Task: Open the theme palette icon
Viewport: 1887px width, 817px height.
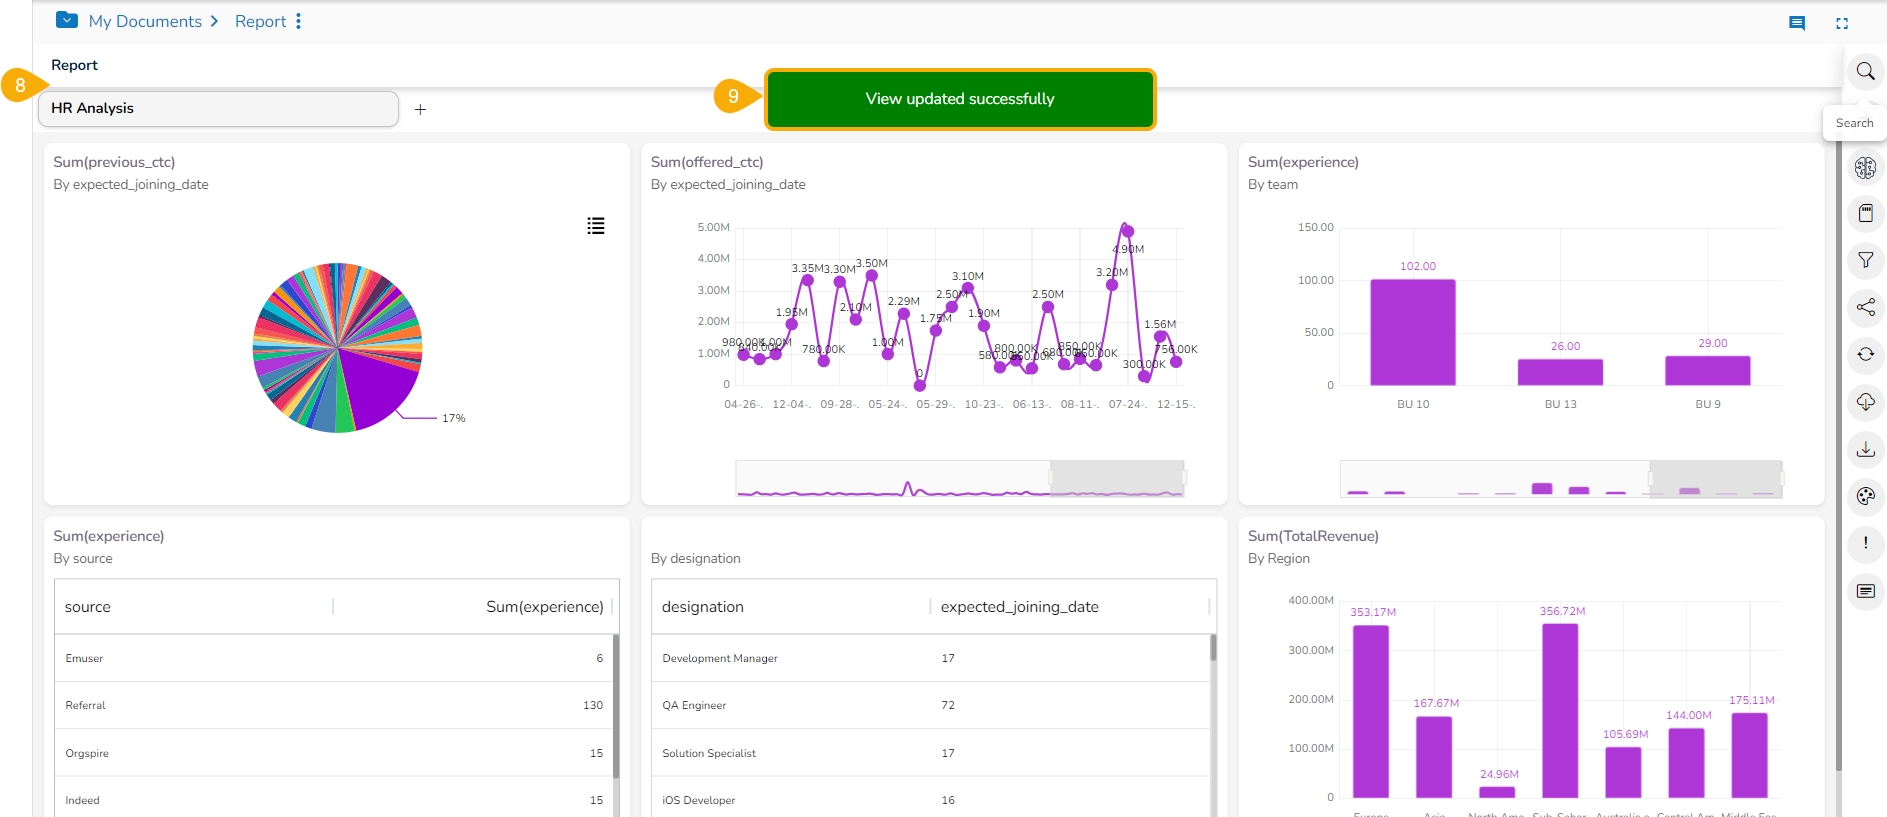Action: click(x=1865, y=496)
